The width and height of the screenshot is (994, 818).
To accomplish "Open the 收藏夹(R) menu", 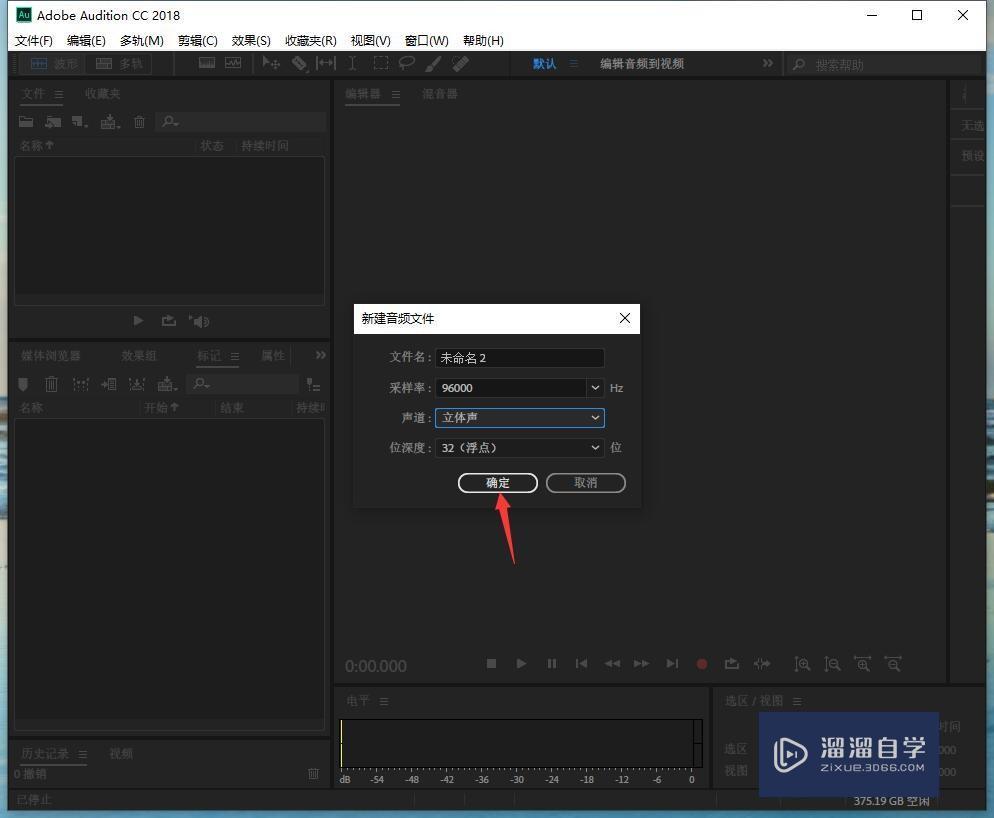I will tap(311, 41).
